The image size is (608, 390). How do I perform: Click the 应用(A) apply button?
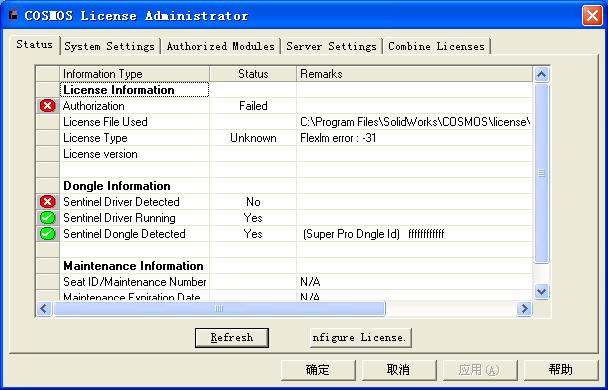tap(480, 370)
